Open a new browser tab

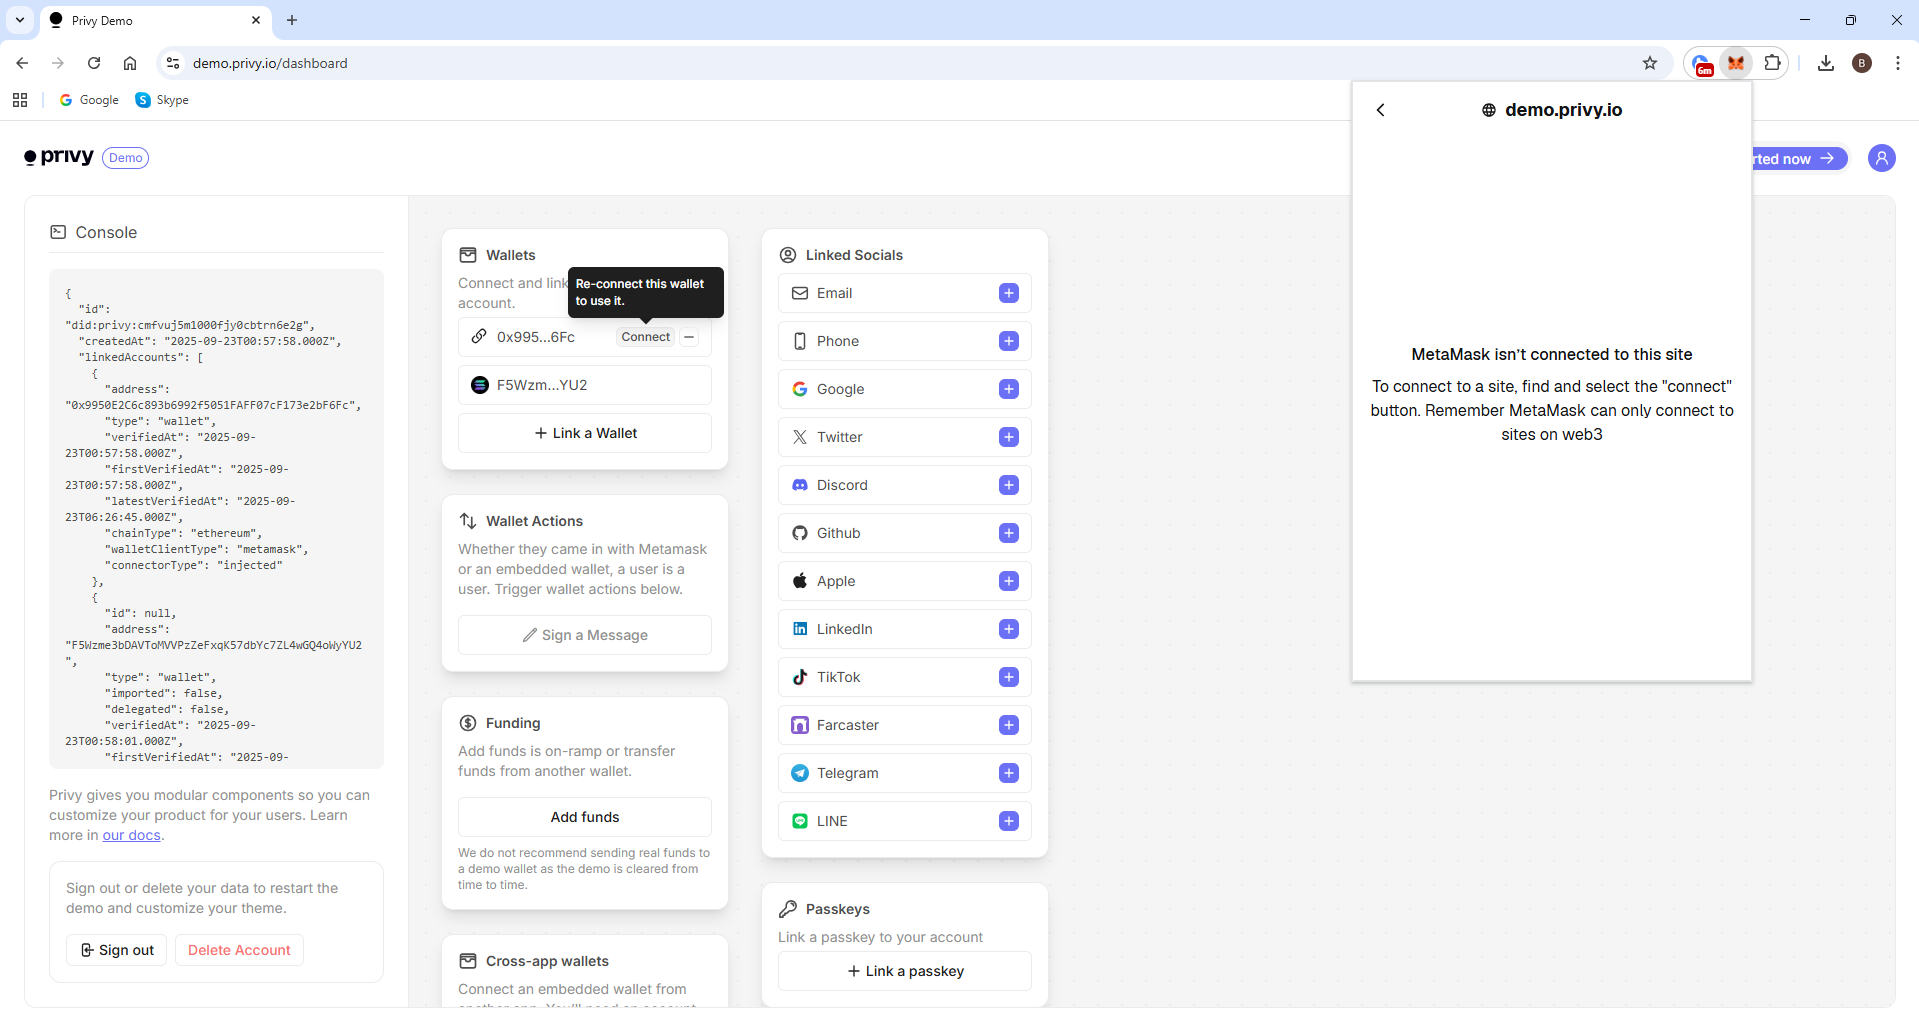tap(292, 20)
